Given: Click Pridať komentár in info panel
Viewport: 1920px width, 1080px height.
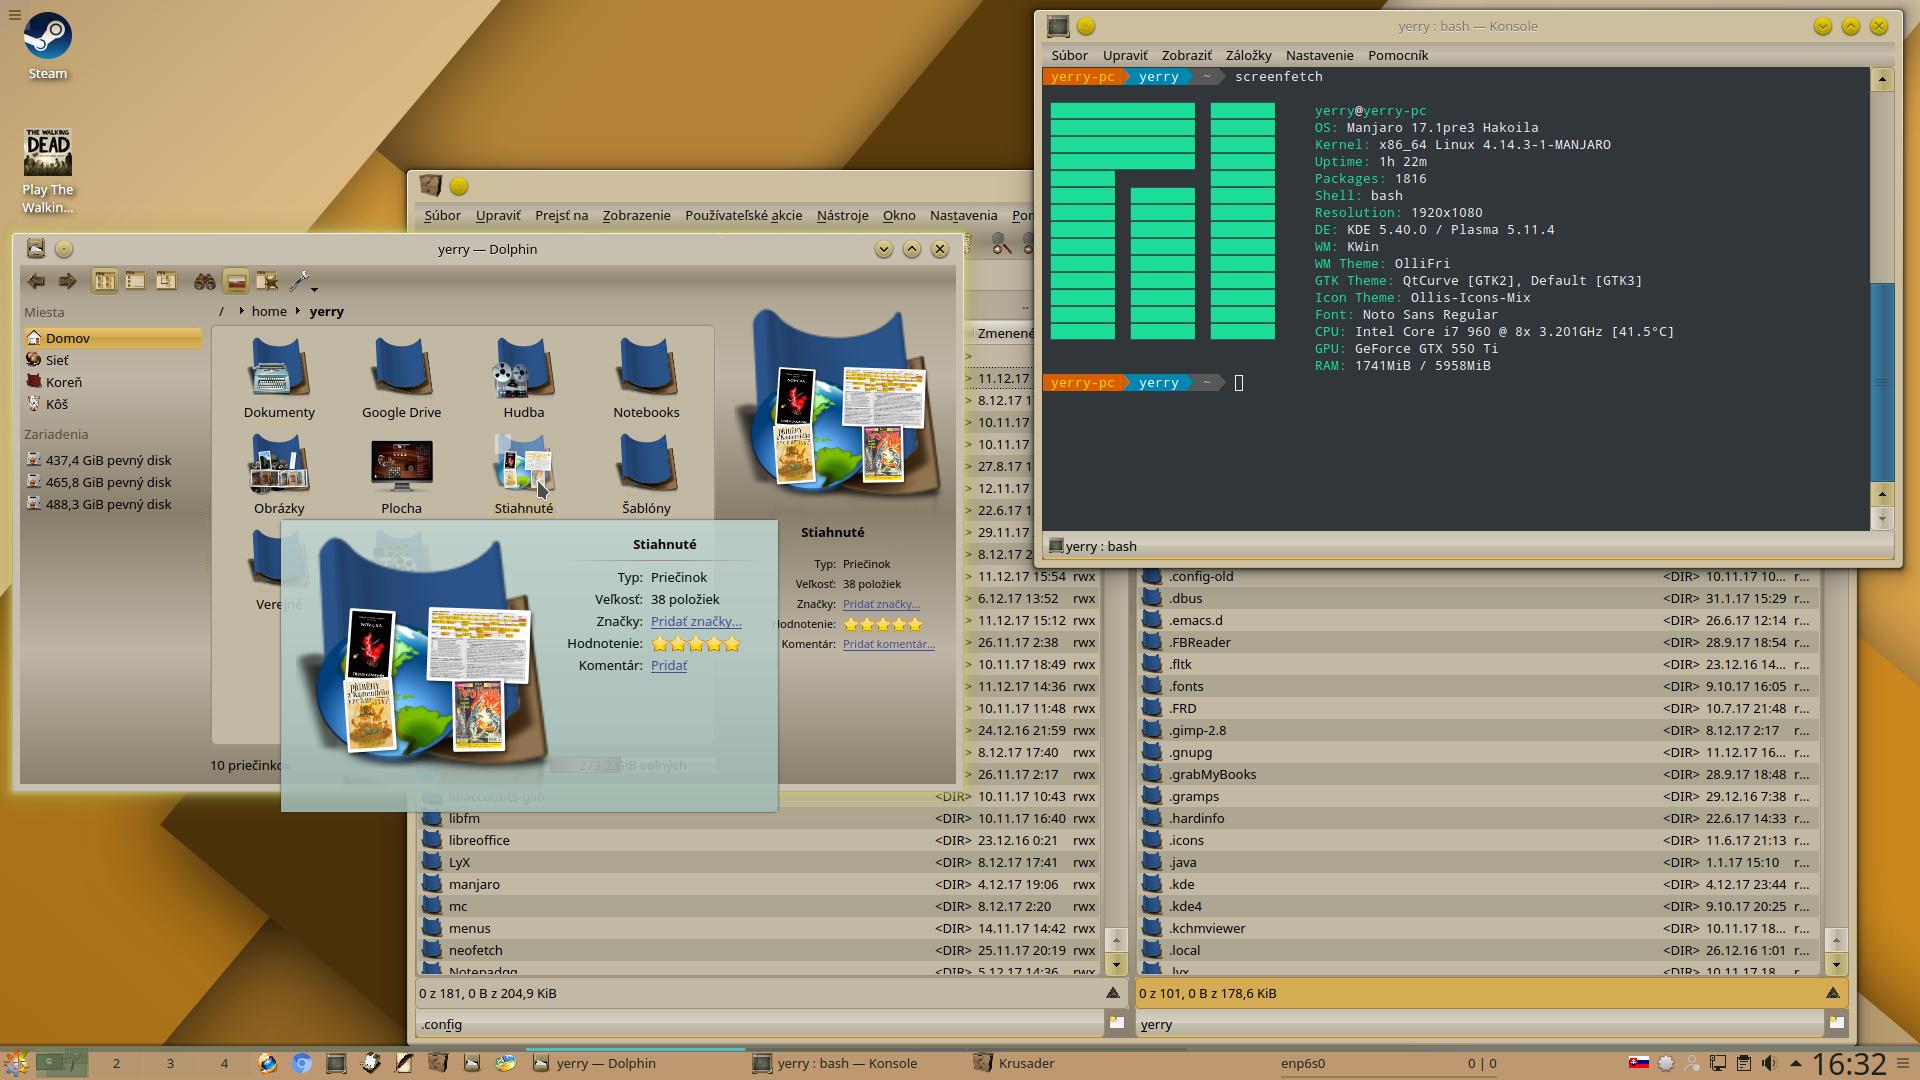Looking at the screenshot, I should [889, 644].
